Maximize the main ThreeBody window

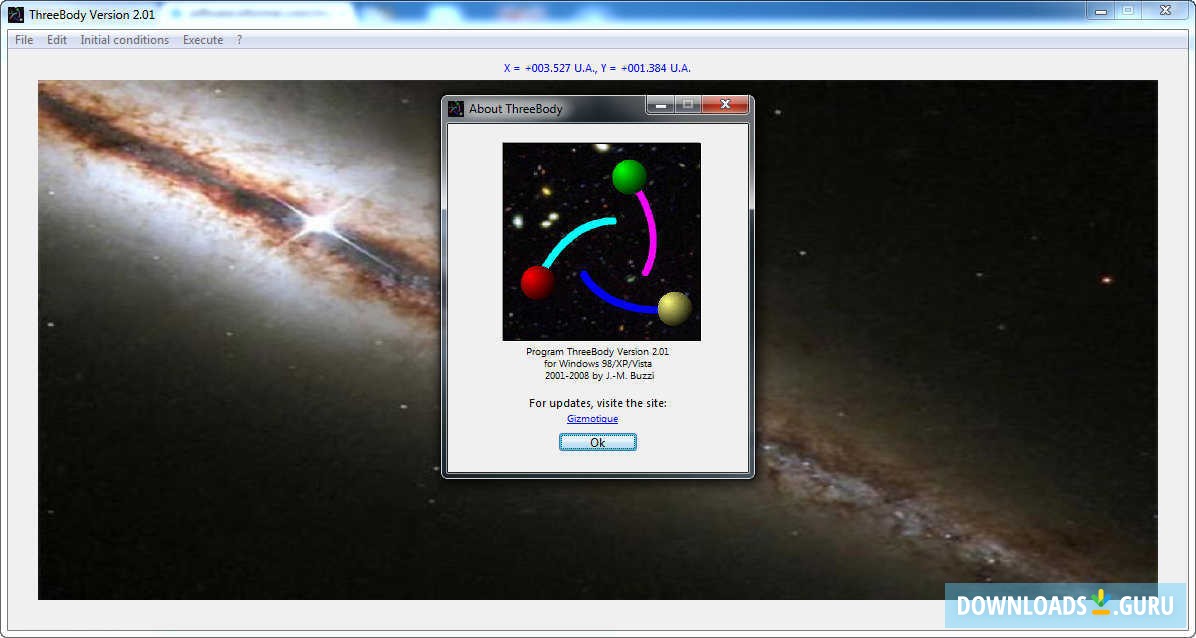pyautogui.click(x=1127, y=10)
